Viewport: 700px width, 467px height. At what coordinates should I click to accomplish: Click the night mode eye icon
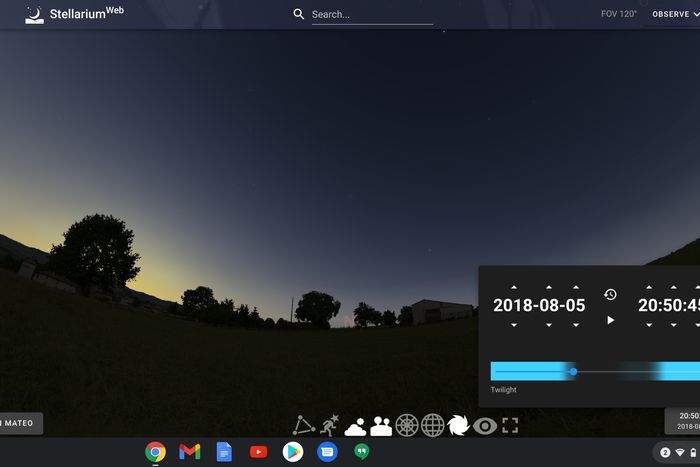click(x=485, y=426)
